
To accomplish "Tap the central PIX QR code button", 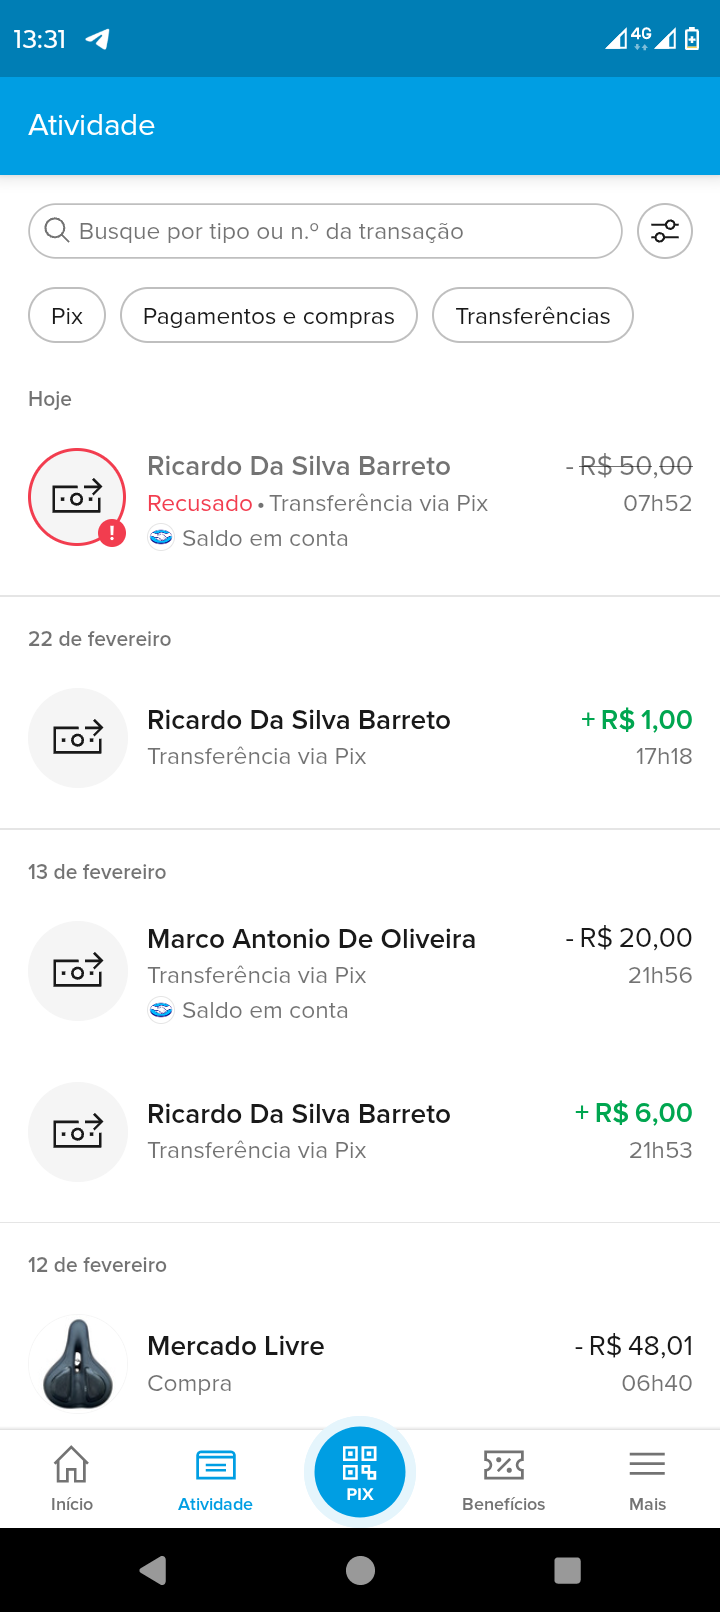I will click(x=360, y=1472).
